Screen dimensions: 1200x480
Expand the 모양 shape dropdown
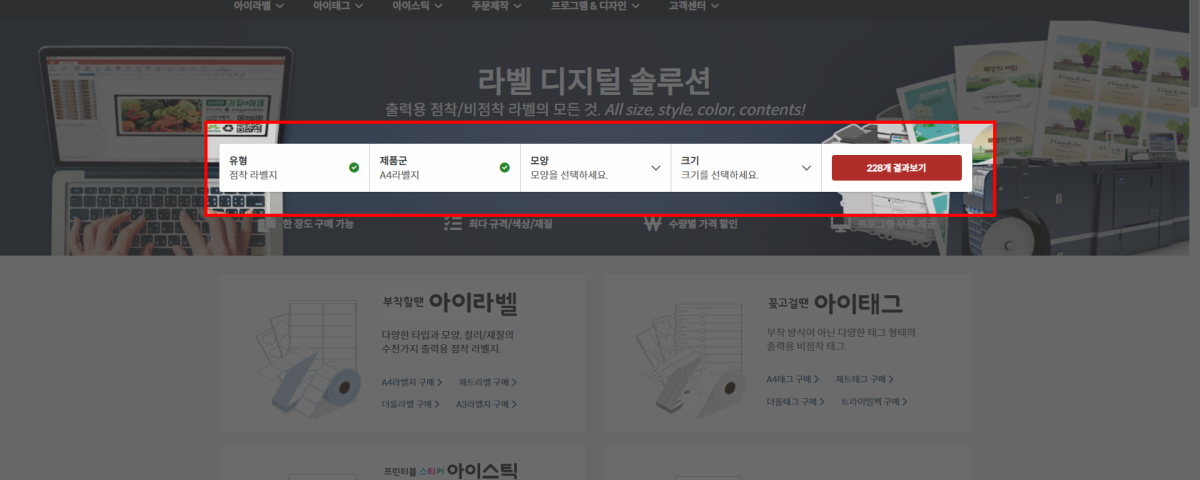pyautogui.click(x=595, y=167)
